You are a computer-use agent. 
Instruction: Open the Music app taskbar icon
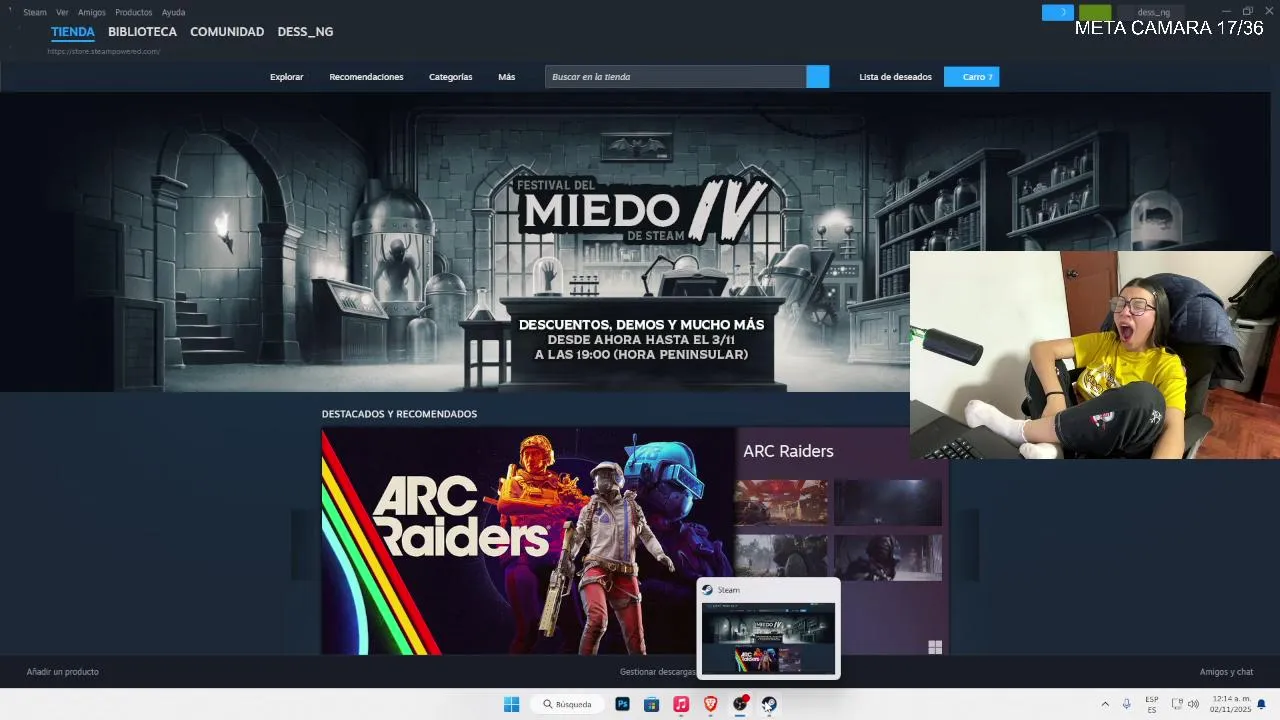tap(681, 704)
